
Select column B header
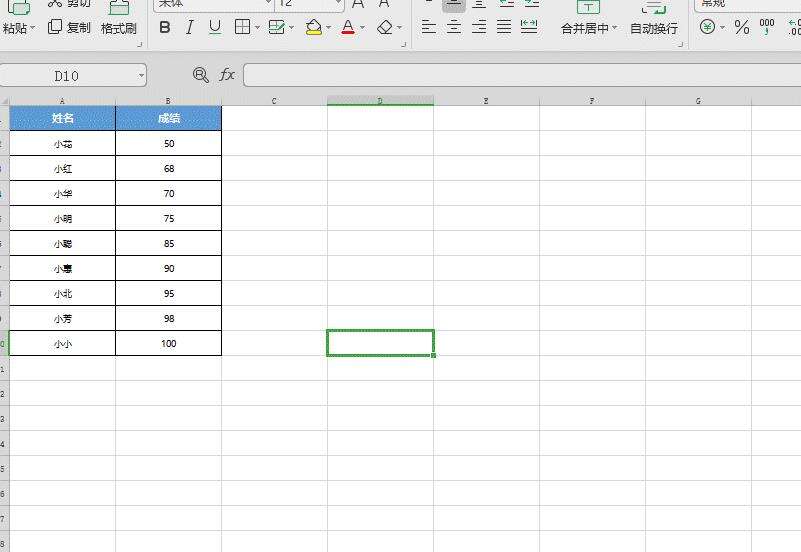[x=169, y=101]
